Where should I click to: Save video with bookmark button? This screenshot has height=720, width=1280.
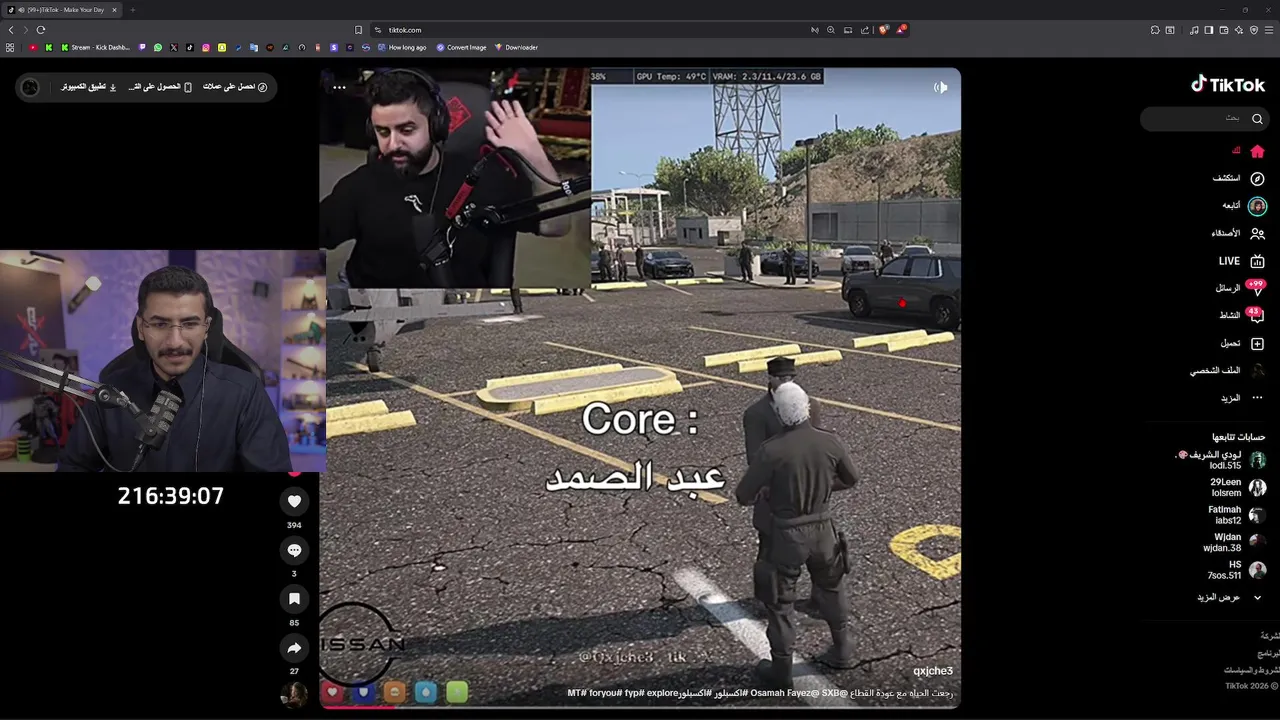click(x=294, y=599)
